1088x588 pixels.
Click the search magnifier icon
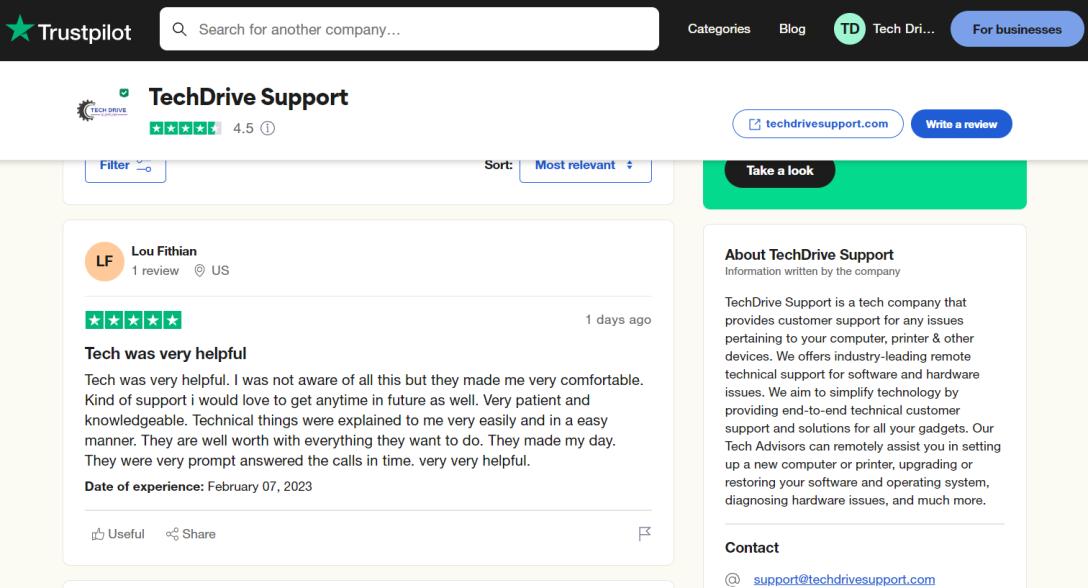[180, 29]
